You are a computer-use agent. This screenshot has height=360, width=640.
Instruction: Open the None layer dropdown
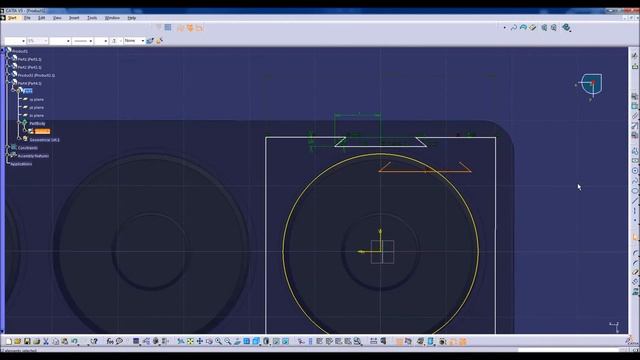pyautogui.click(x=134, y=41)
